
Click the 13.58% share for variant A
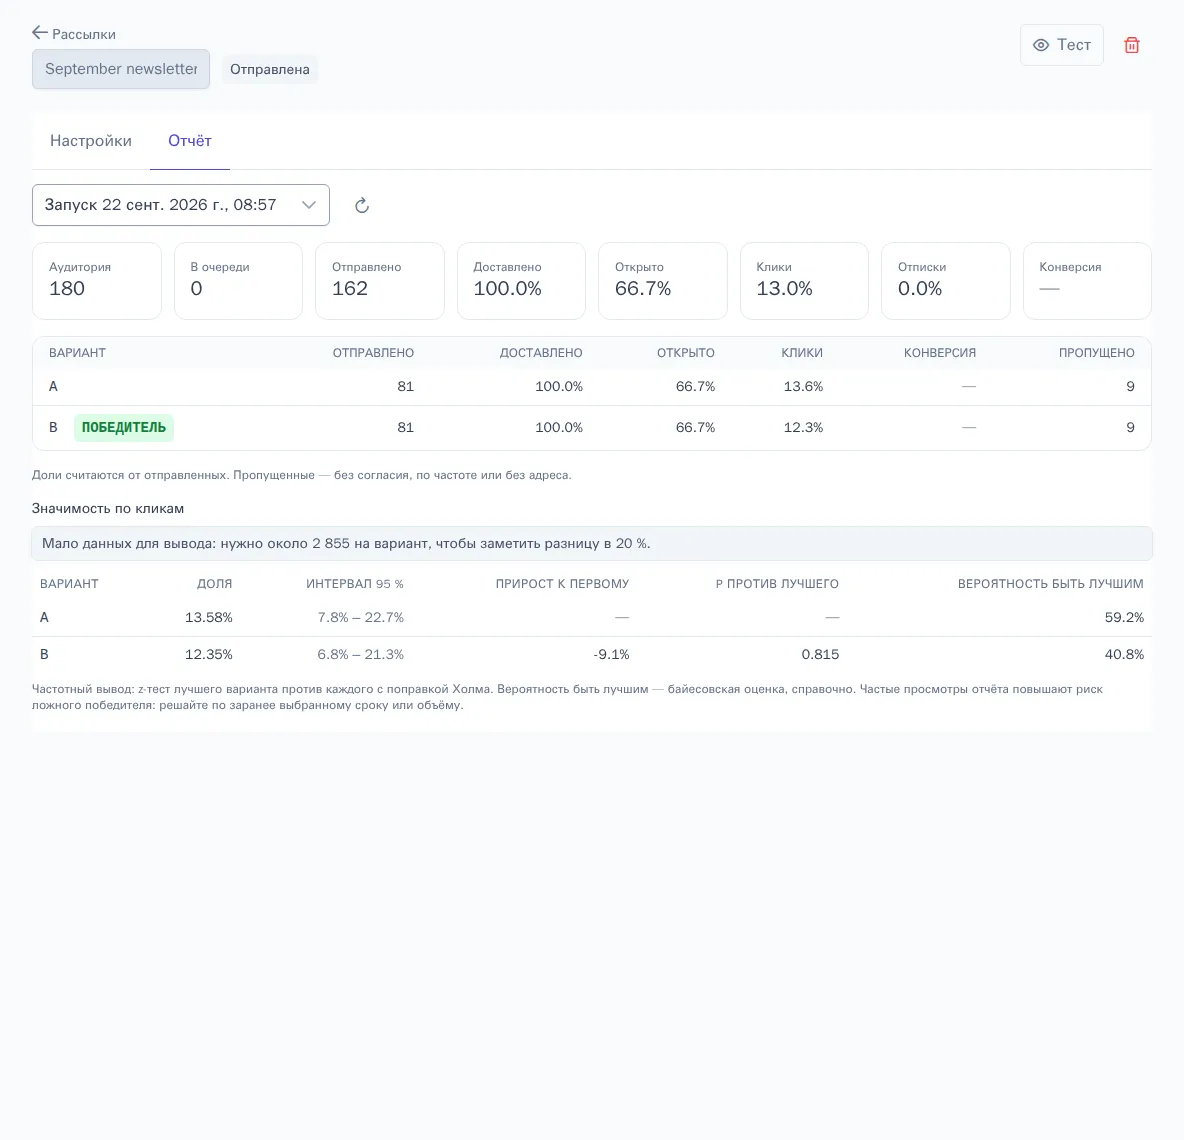tap(208, 618)
